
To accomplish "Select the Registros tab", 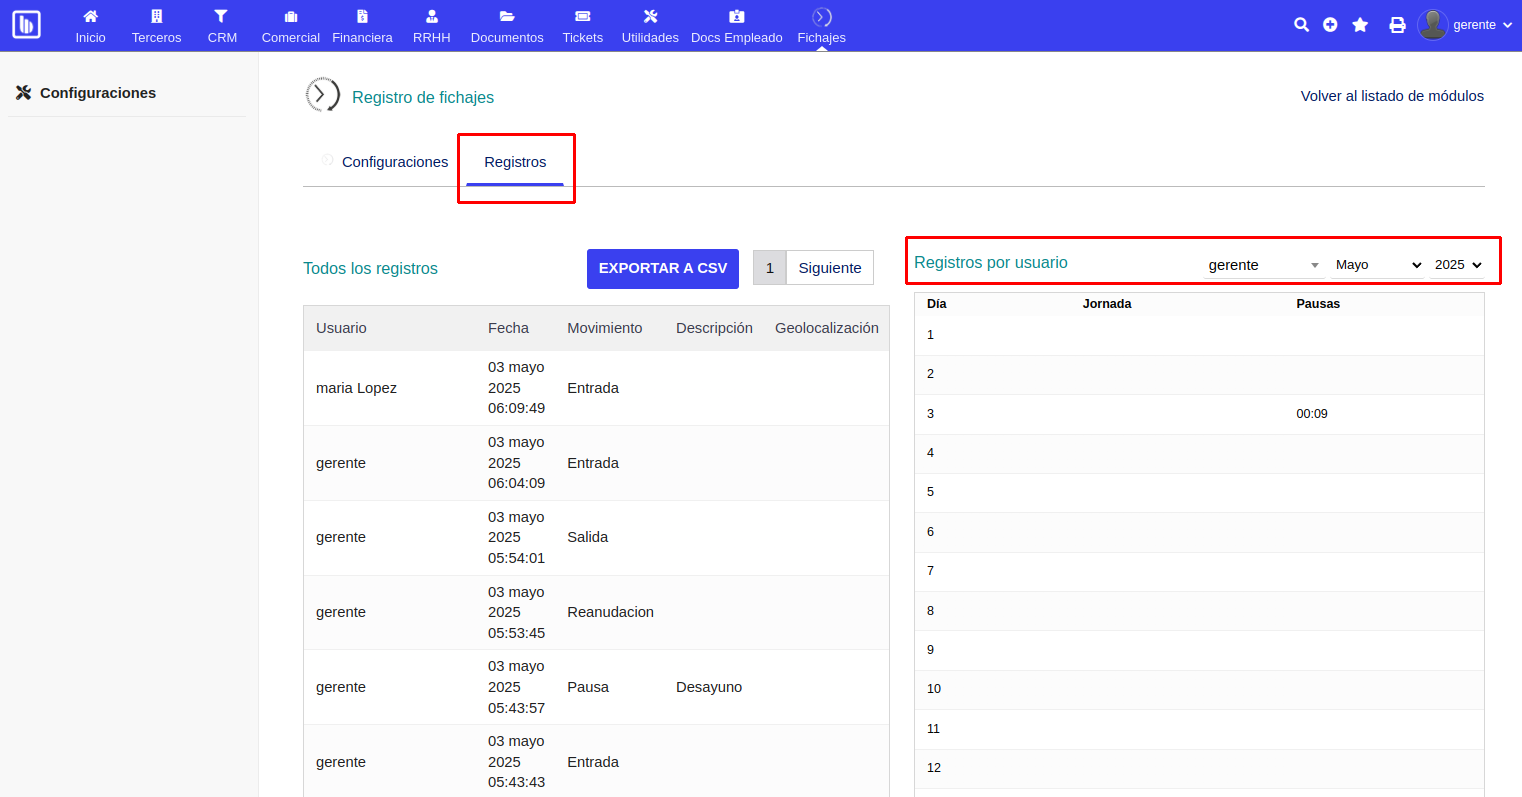I will (515, 162).
